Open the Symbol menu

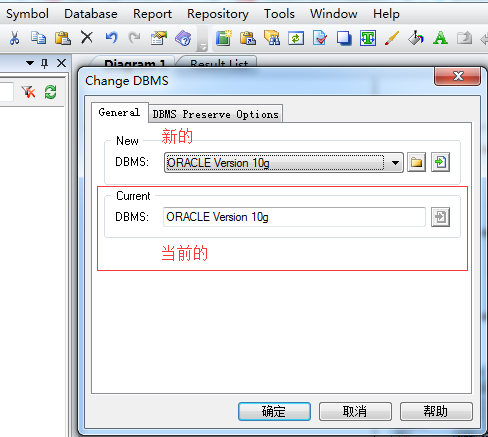point(27,14)
